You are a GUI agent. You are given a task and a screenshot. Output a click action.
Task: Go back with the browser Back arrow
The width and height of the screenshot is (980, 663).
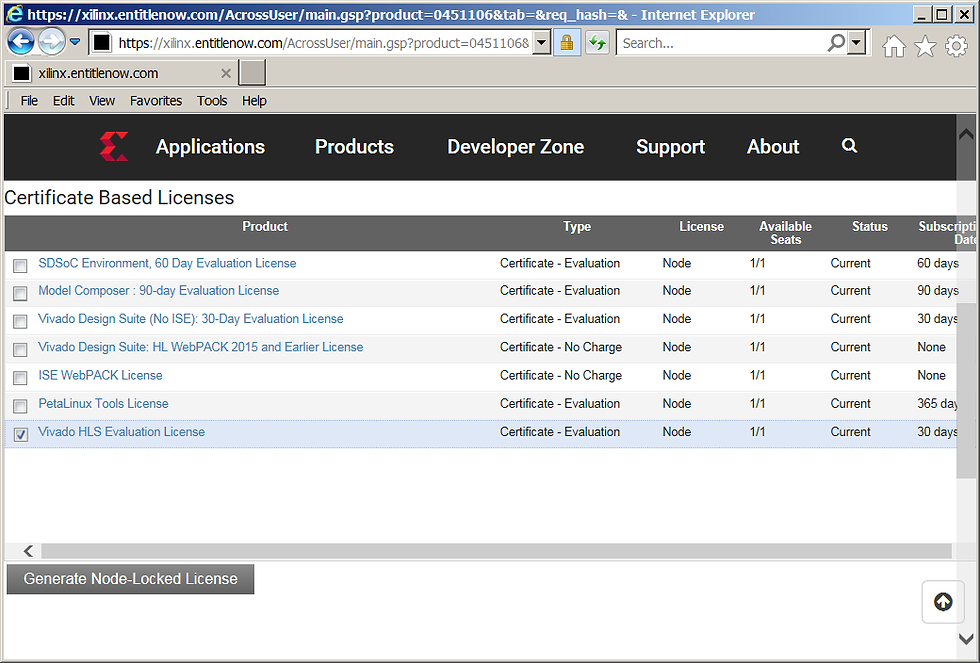pyautogui.click(x=21, y=42)
